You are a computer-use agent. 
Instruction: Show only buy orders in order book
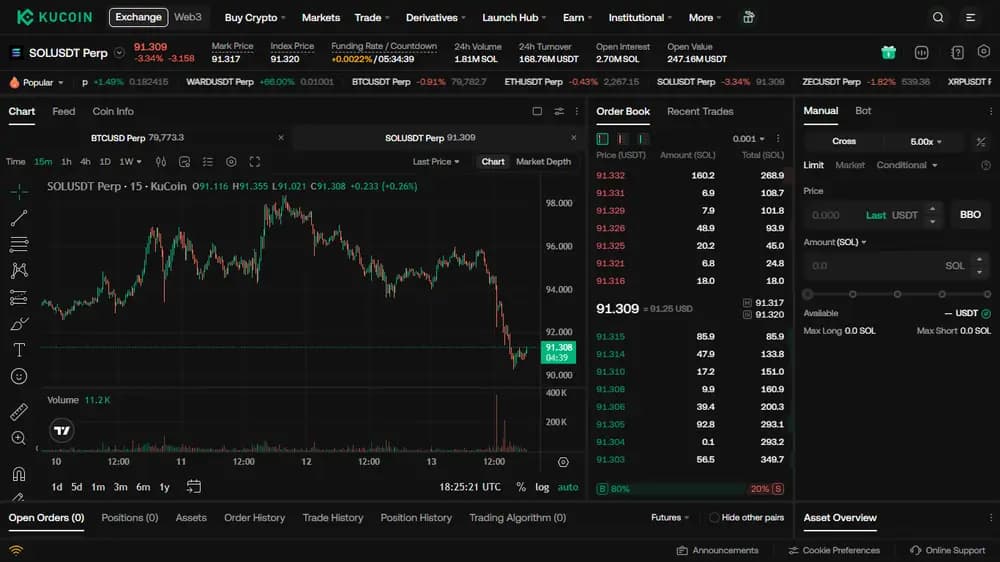coord(641,138)
